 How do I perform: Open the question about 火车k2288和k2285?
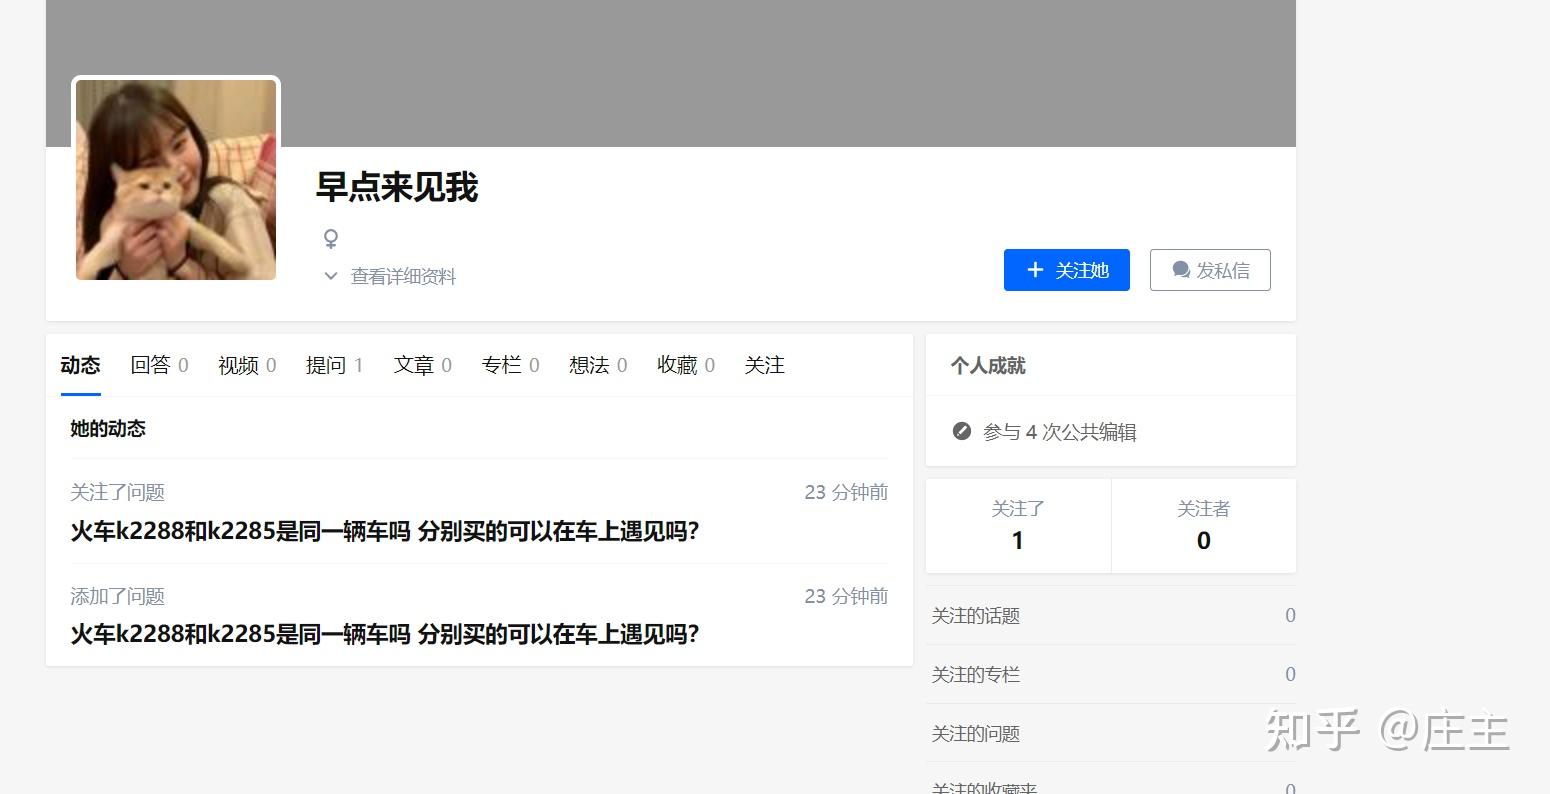(x=383, y=532)
